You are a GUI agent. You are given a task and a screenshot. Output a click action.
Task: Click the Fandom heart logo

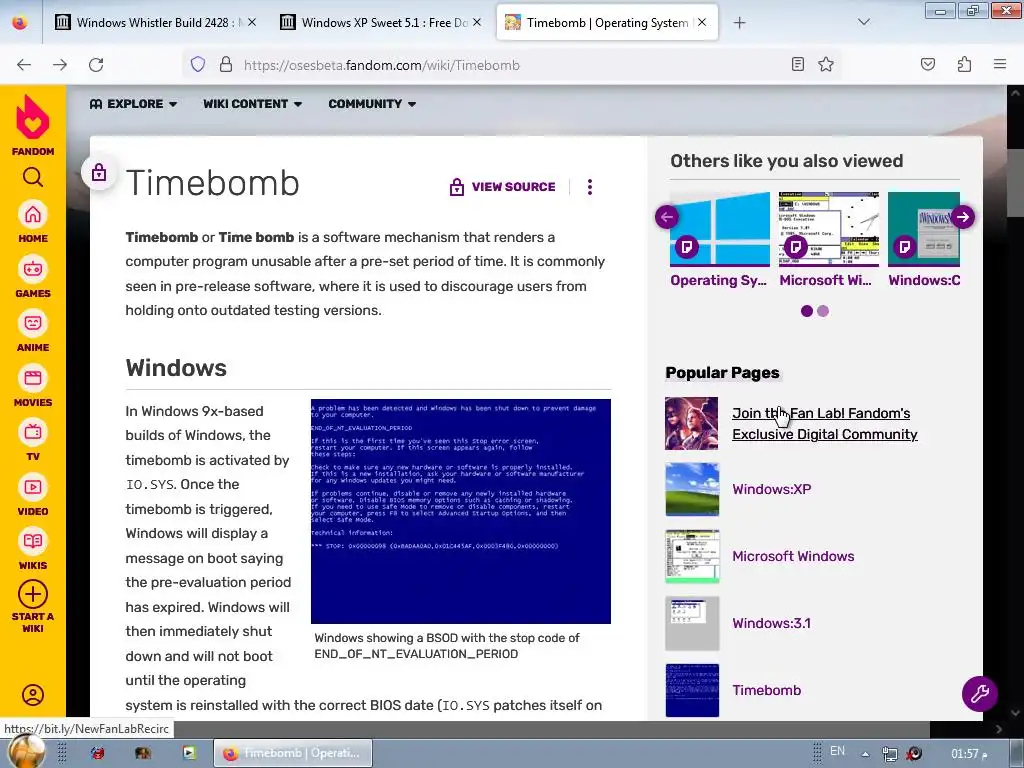click(33, 118)
